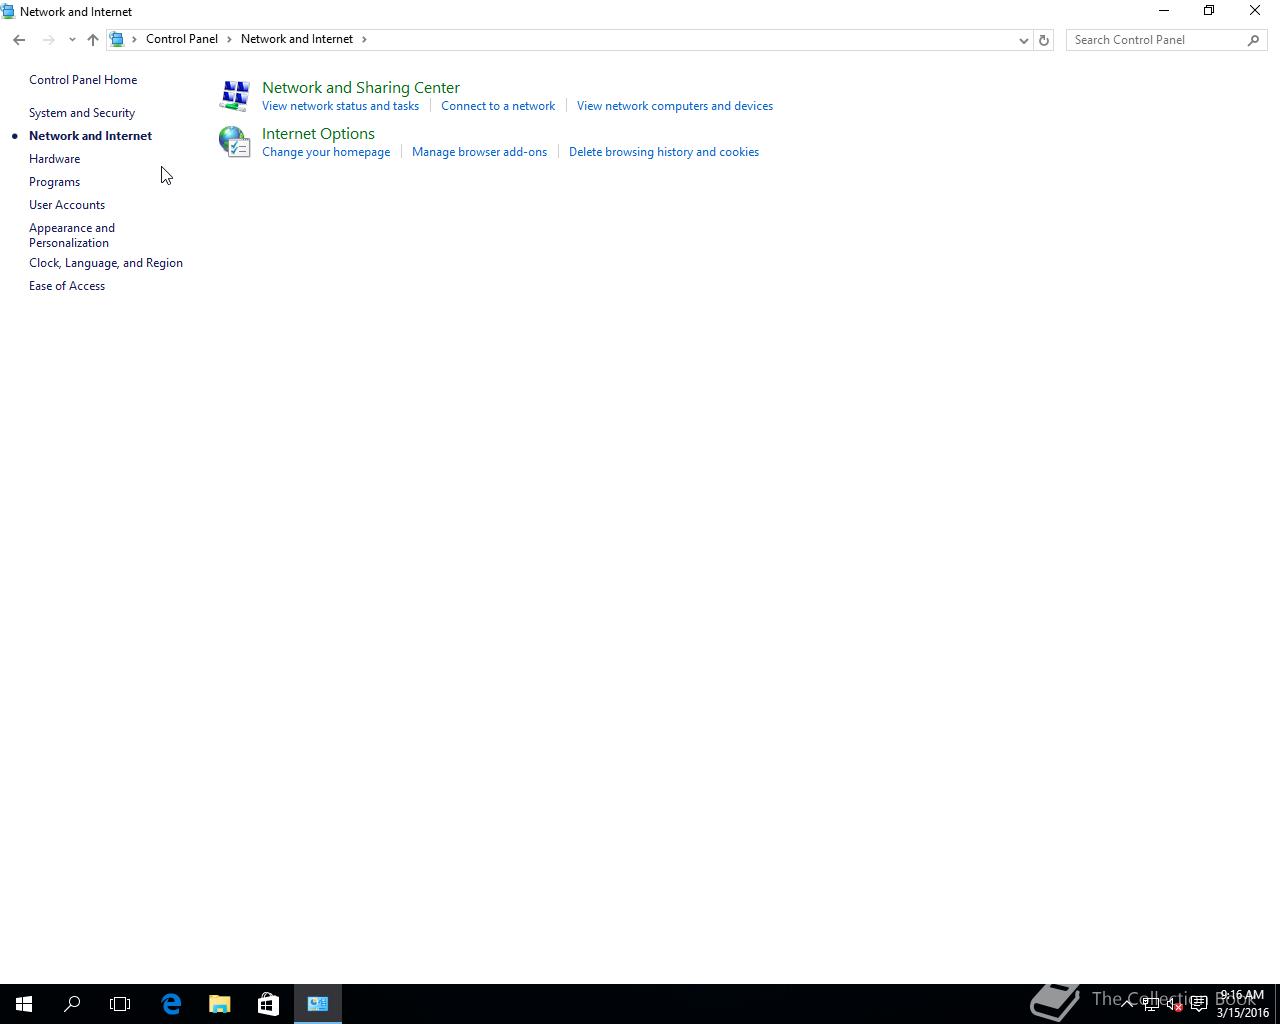
Task: Open the Windows Start menu
Action: click(24, 1004)
